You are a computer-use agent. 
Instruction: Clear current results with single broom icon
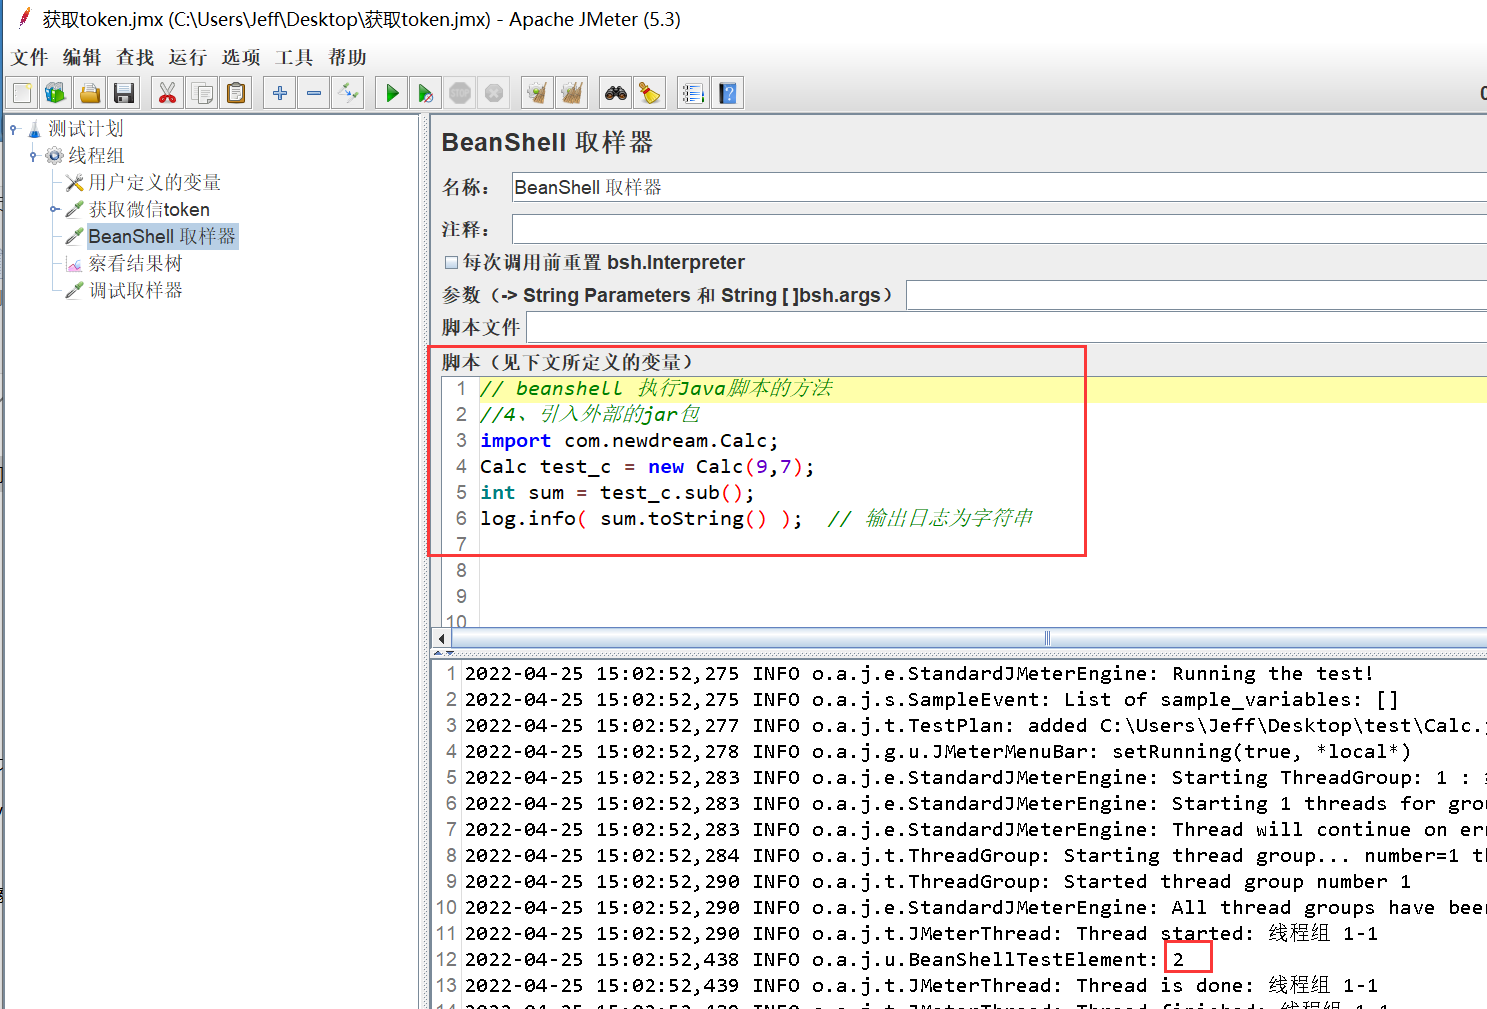point(537,93)
